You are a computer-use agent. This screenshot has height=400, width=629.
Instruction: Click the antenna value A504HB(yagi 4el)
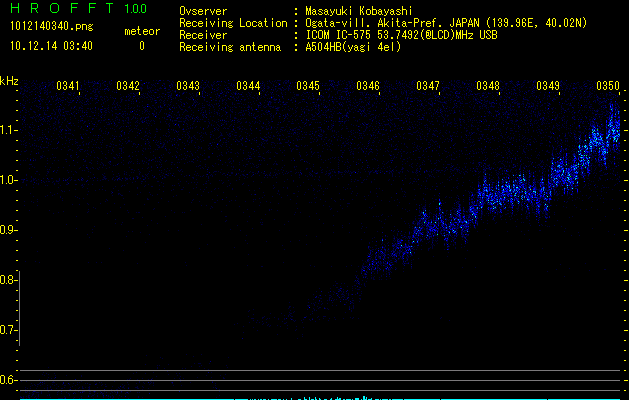tap(353, 47)
